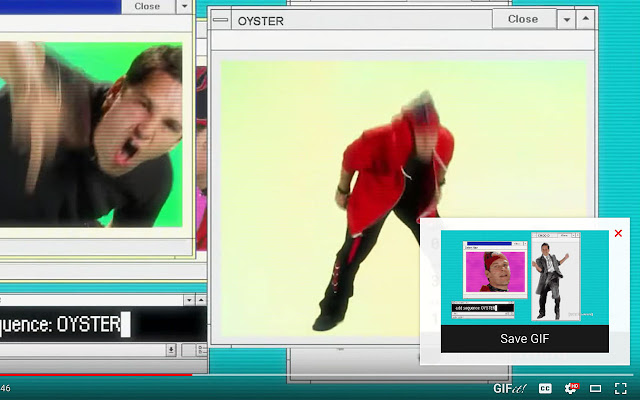Click Save GIF button
This screenshot has height=400, width=640.
(524, 339)
